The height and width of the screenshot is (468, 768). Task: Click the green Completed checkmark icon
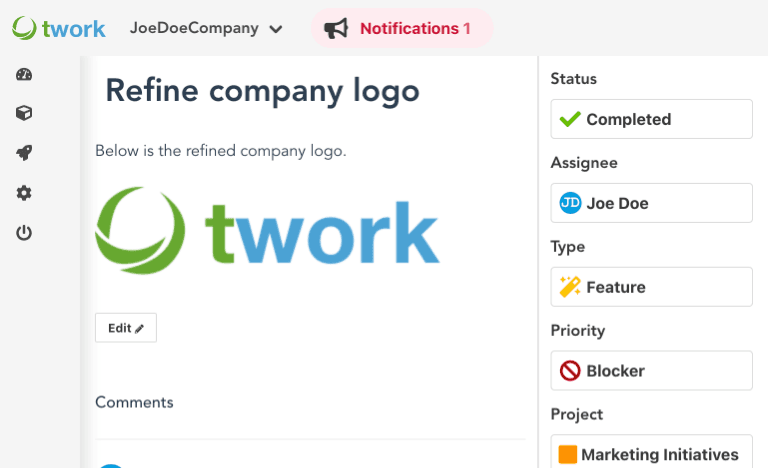click(x=570, y=119)
